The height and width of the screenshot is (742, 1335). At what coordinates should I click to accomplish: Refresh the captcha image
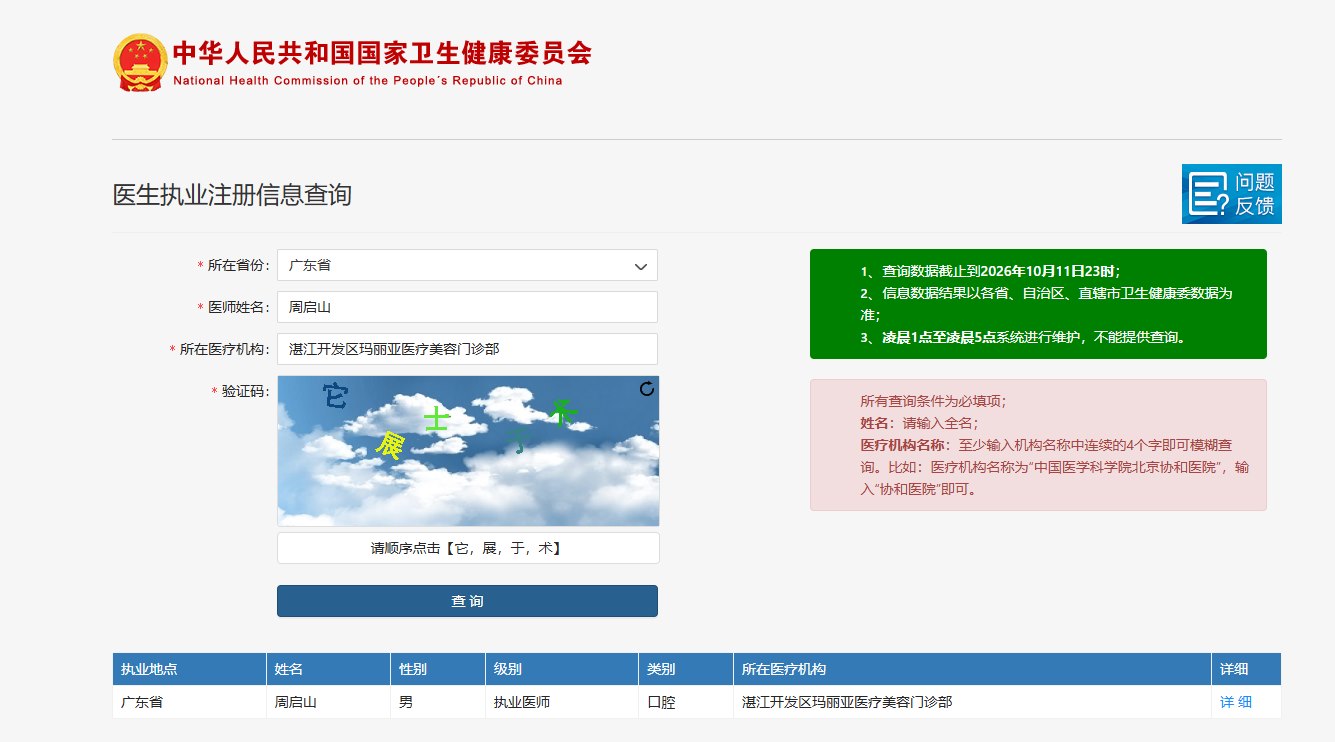[647, 389]
